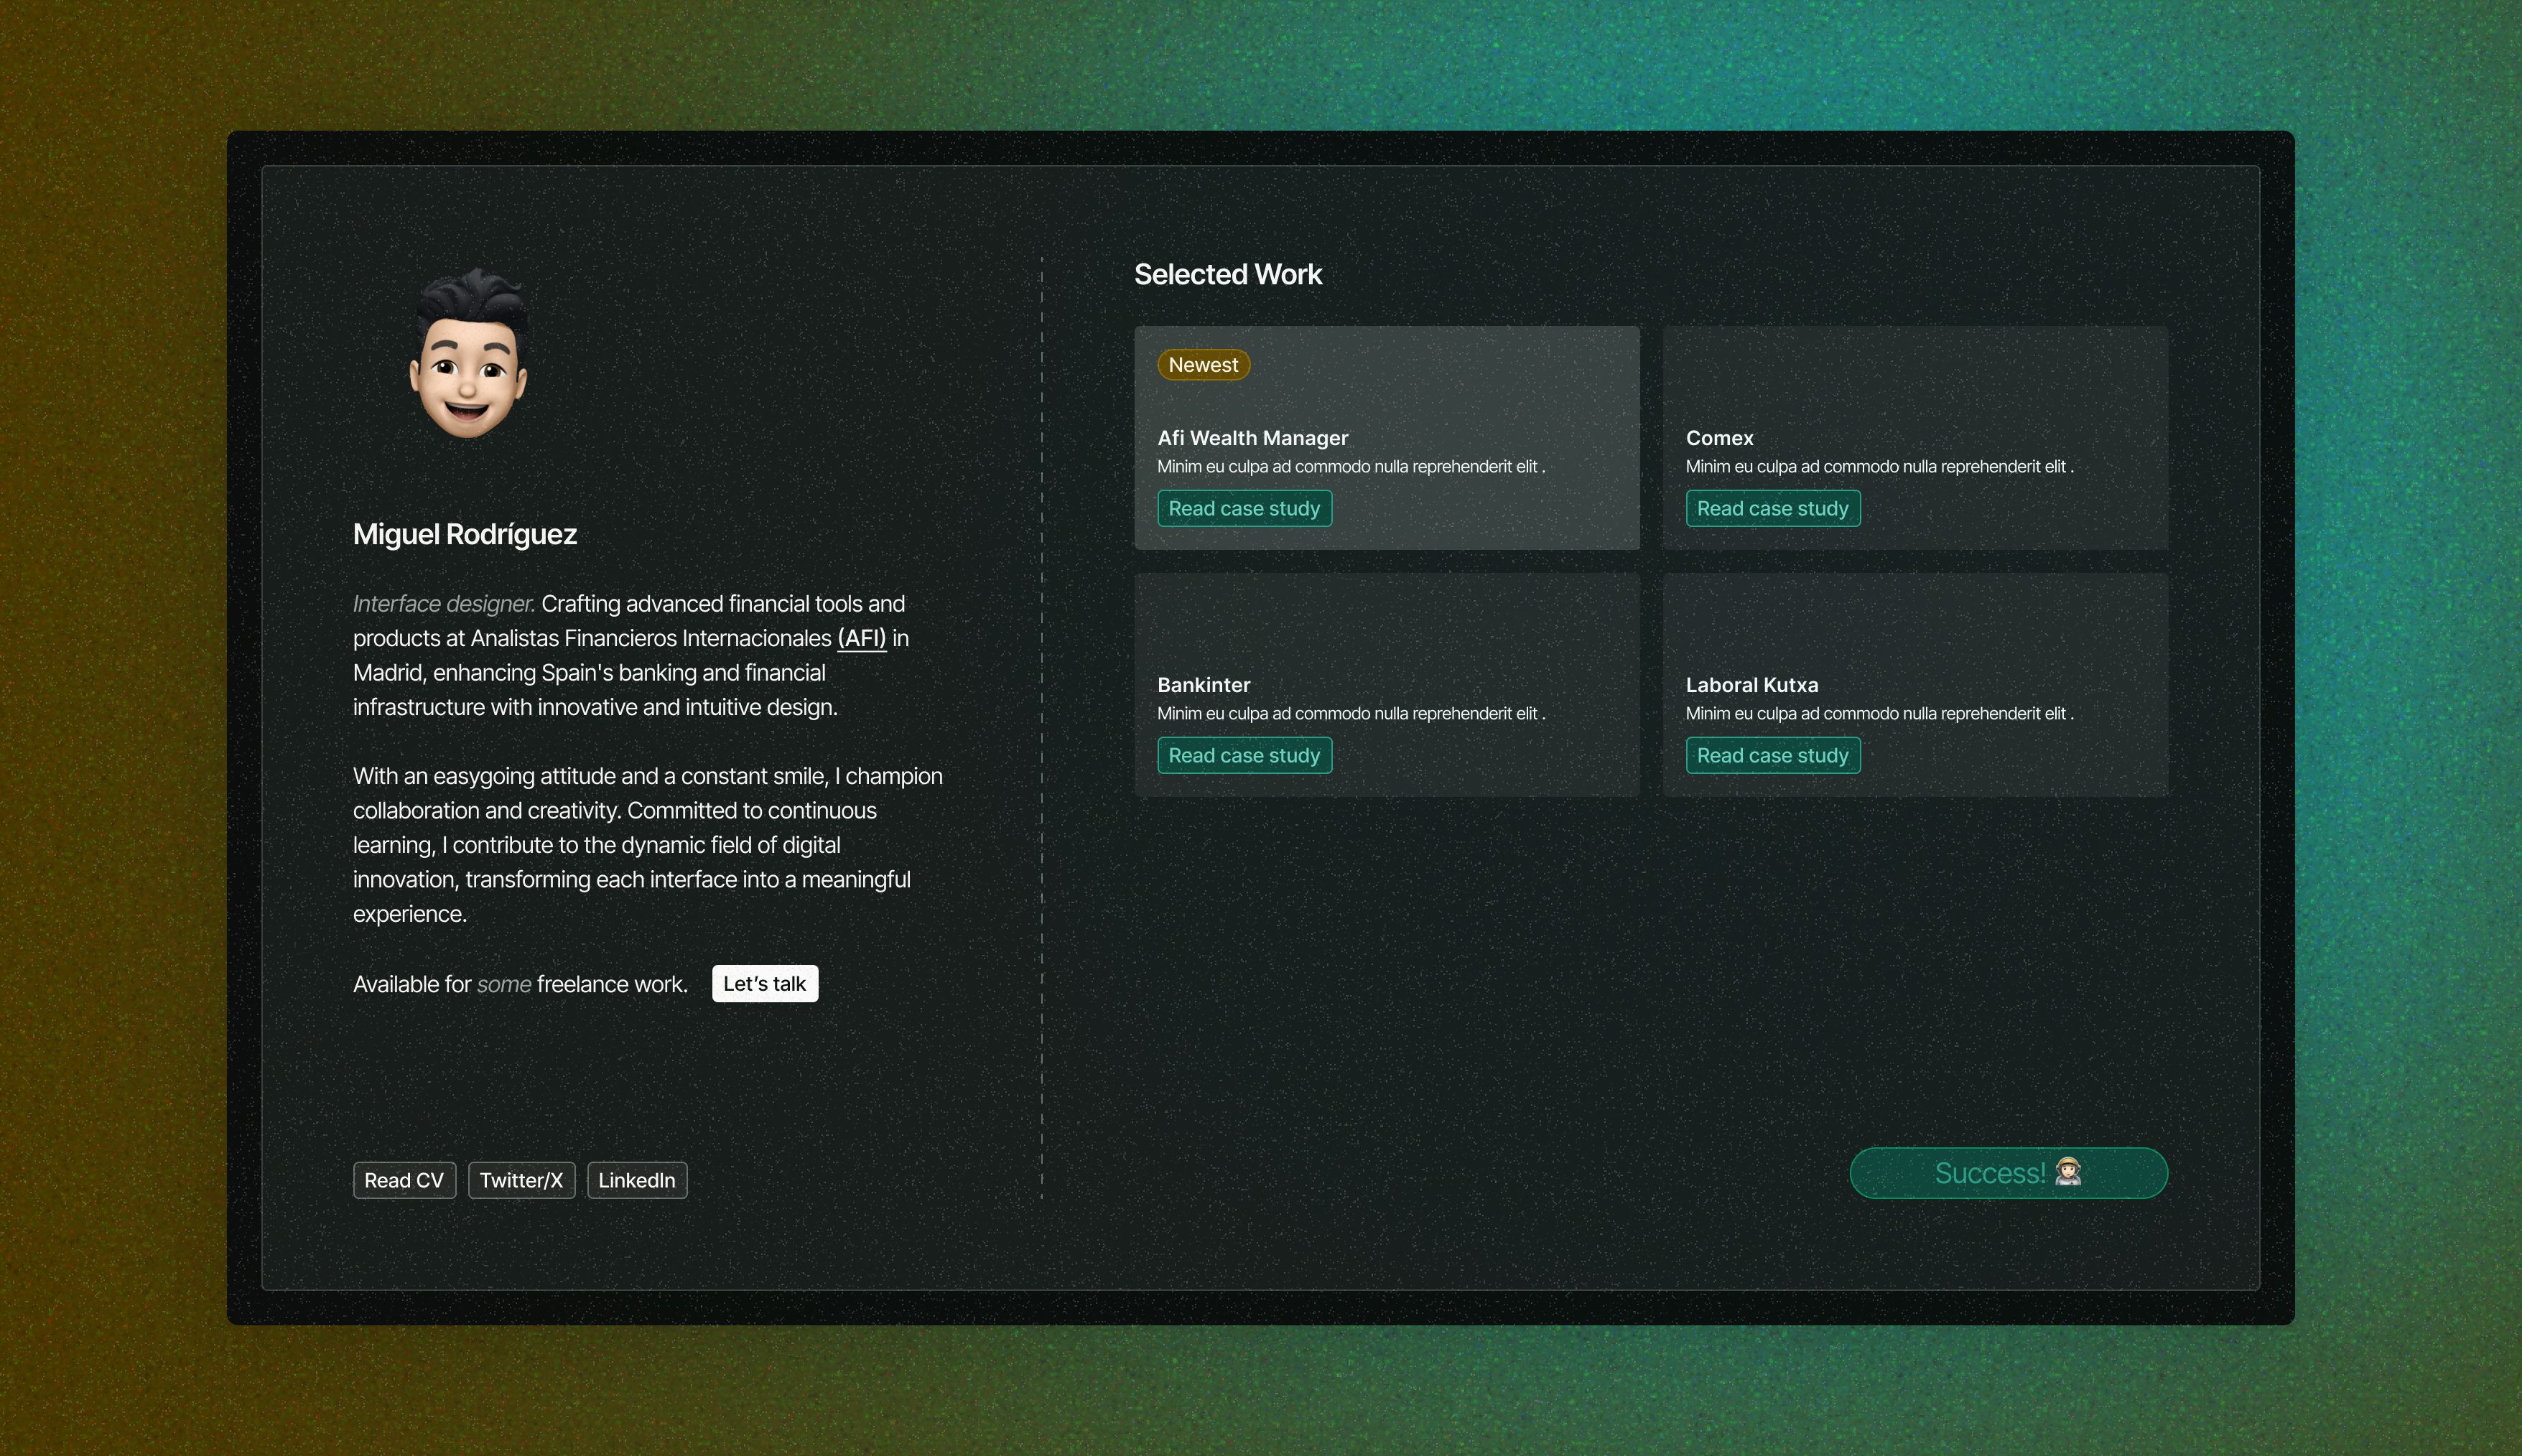This screenshot has height=1456, width=2522.
Task: Click the Success! confirmation button
Action: click(2007, 1172)
